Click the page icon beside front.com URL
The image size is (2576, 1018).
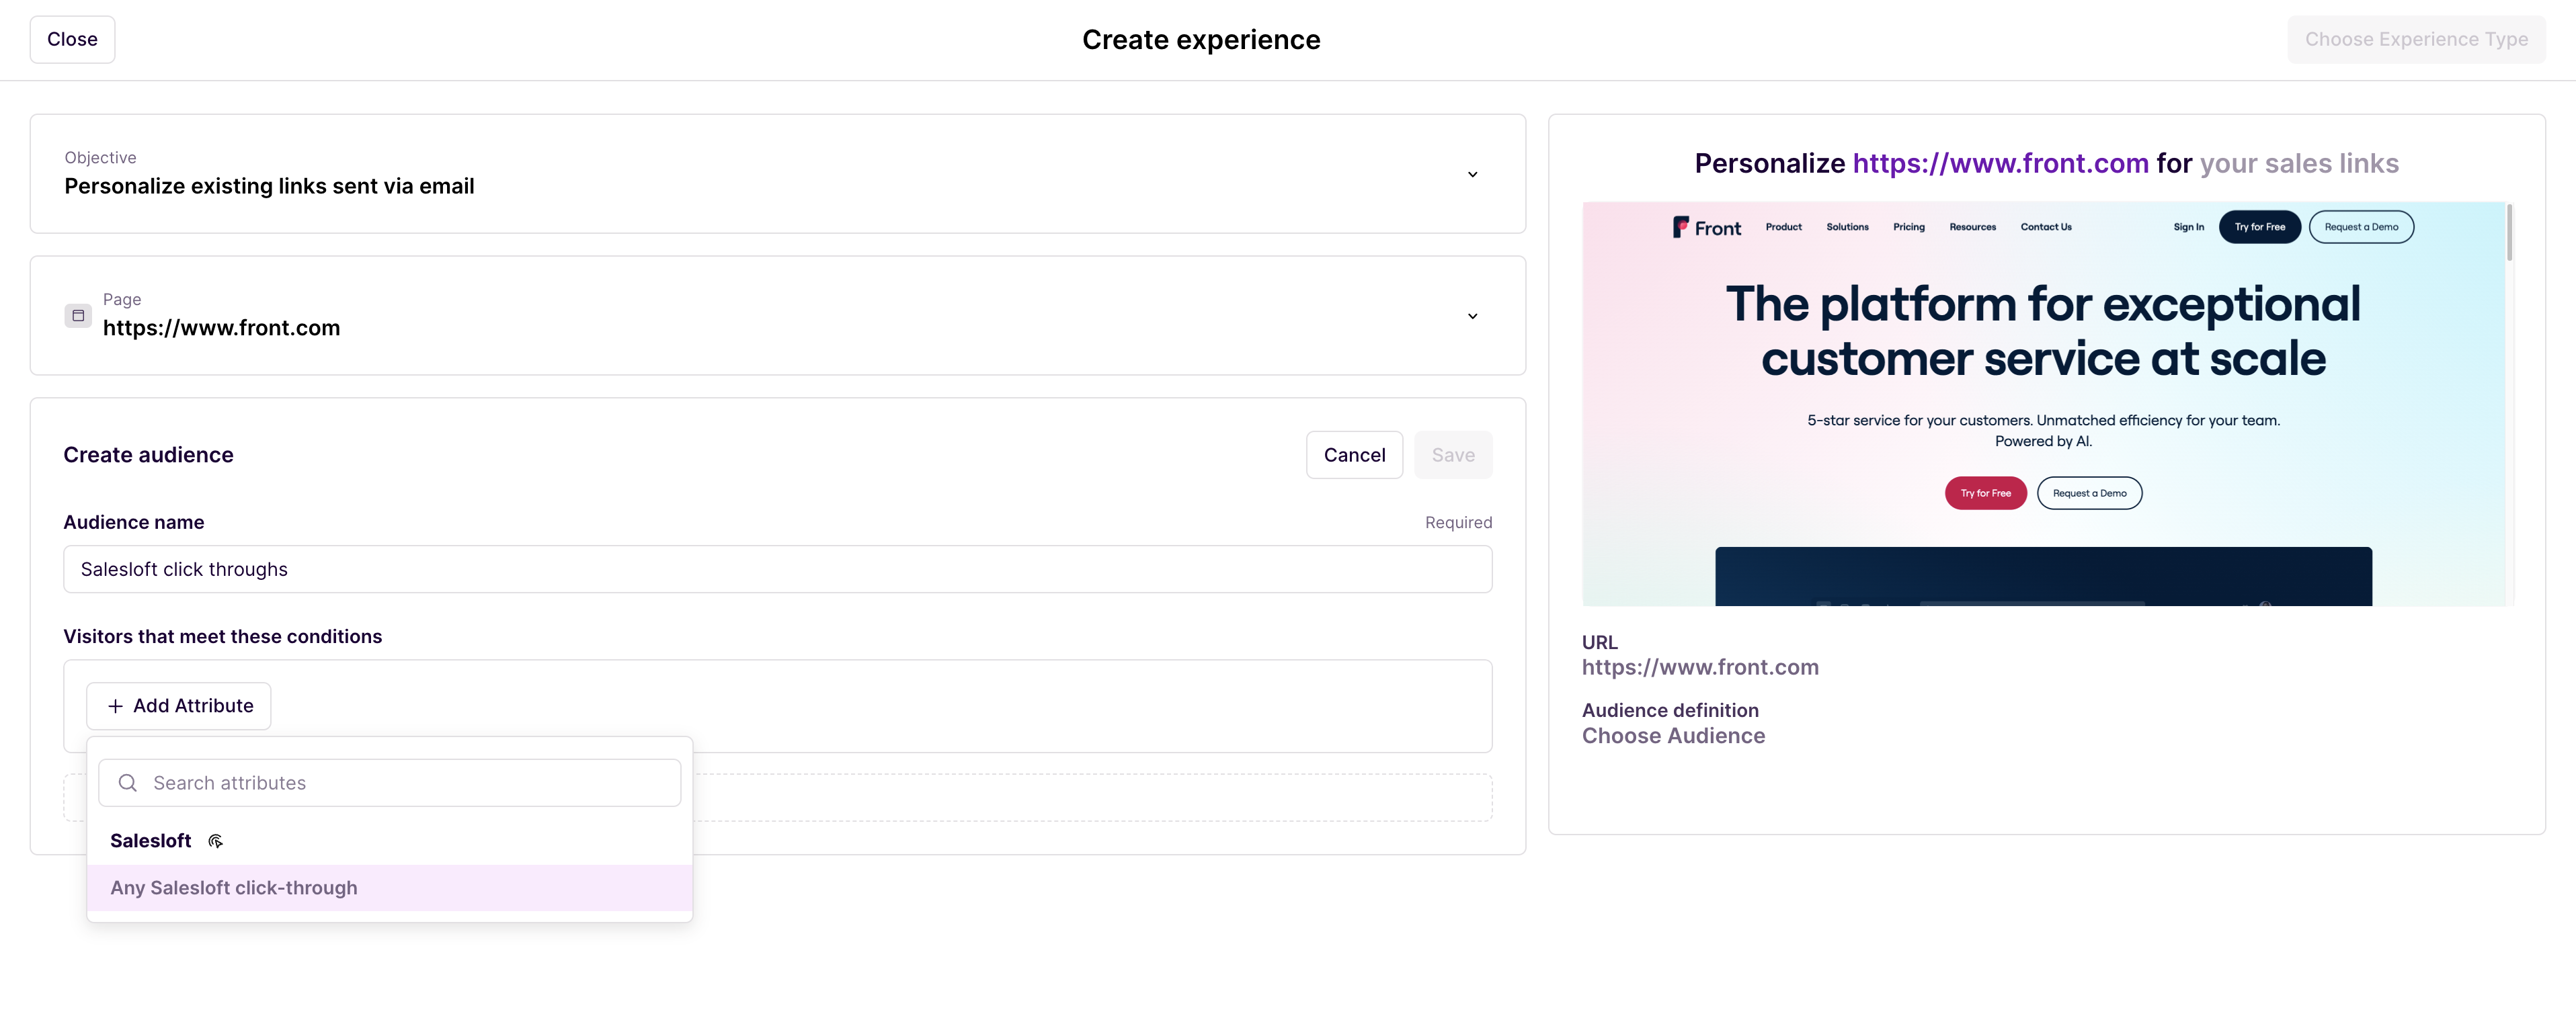(x=78, y=315)
